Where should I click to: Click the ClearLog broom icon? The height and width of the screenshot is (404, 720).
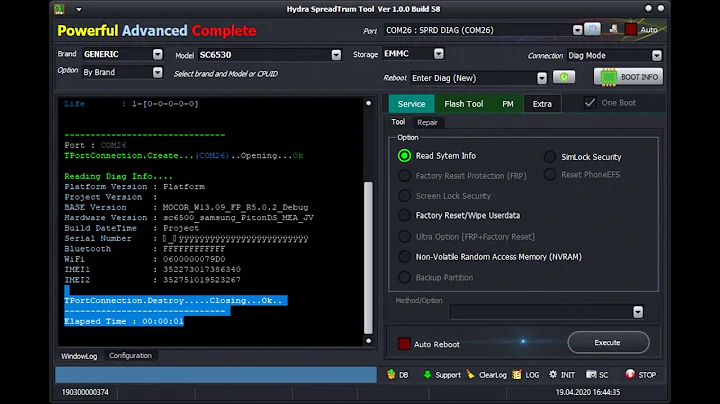(471, 375)
